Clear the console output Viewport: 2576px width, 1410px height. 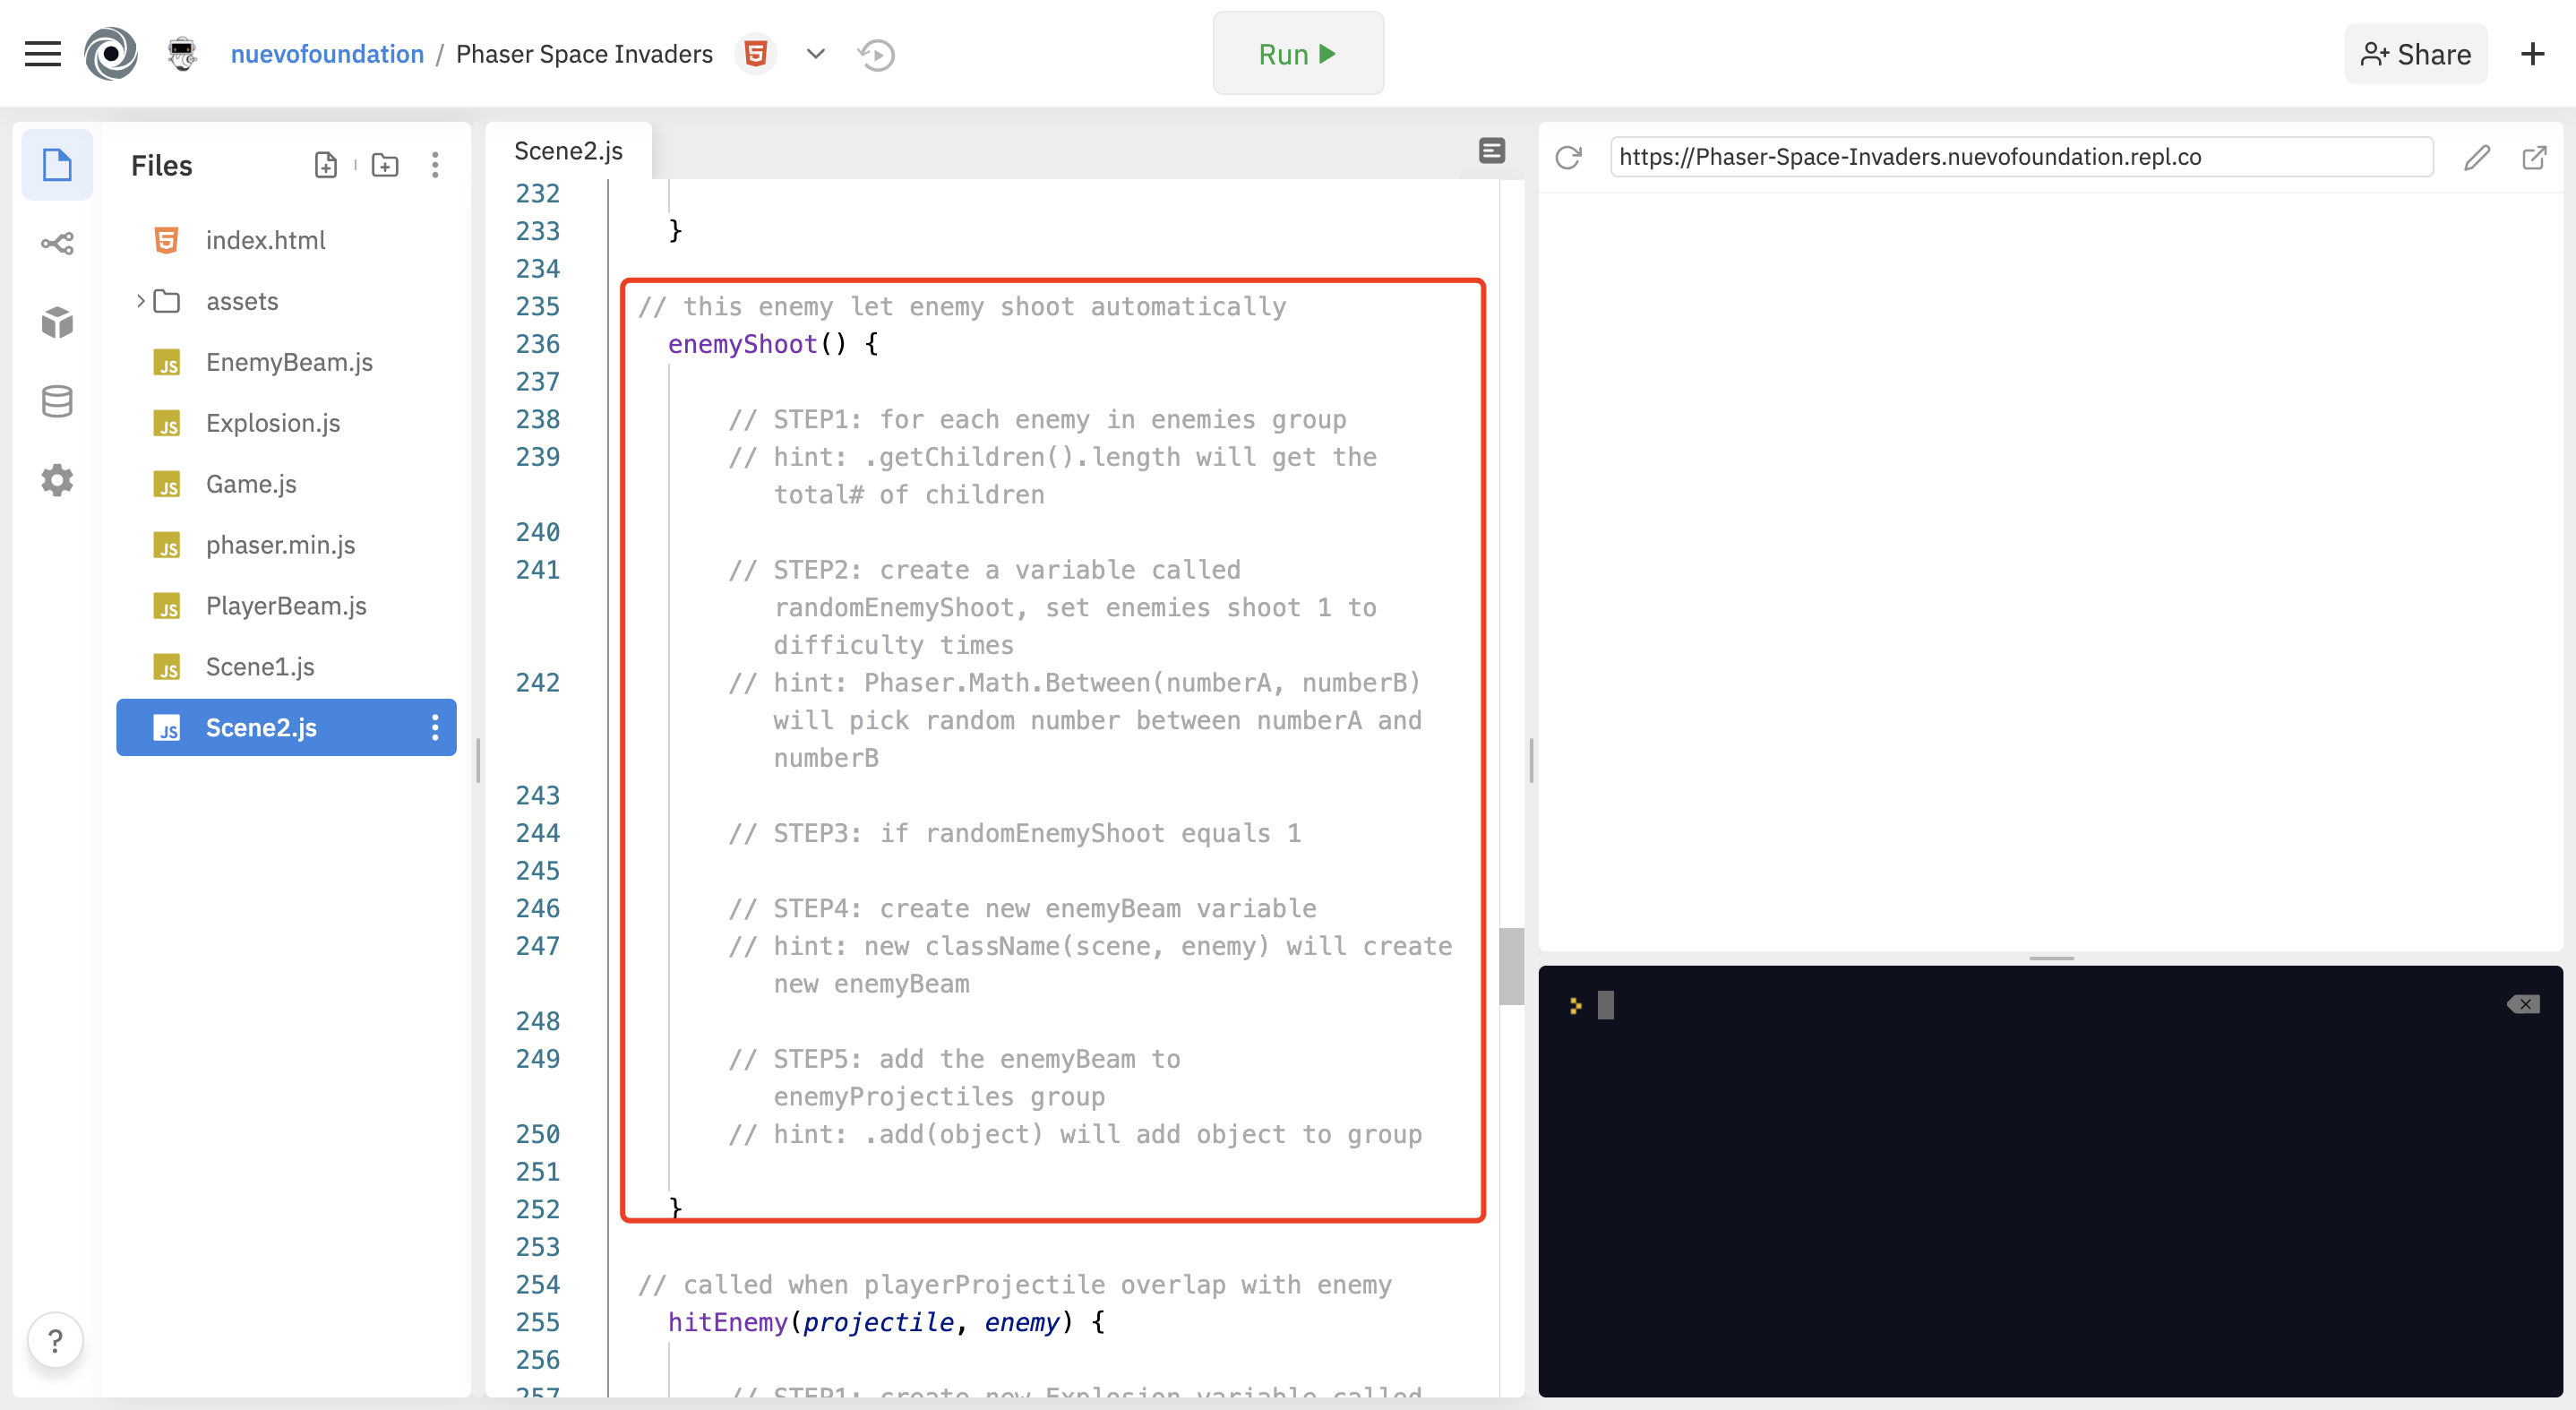(x=2523, y=1004)
